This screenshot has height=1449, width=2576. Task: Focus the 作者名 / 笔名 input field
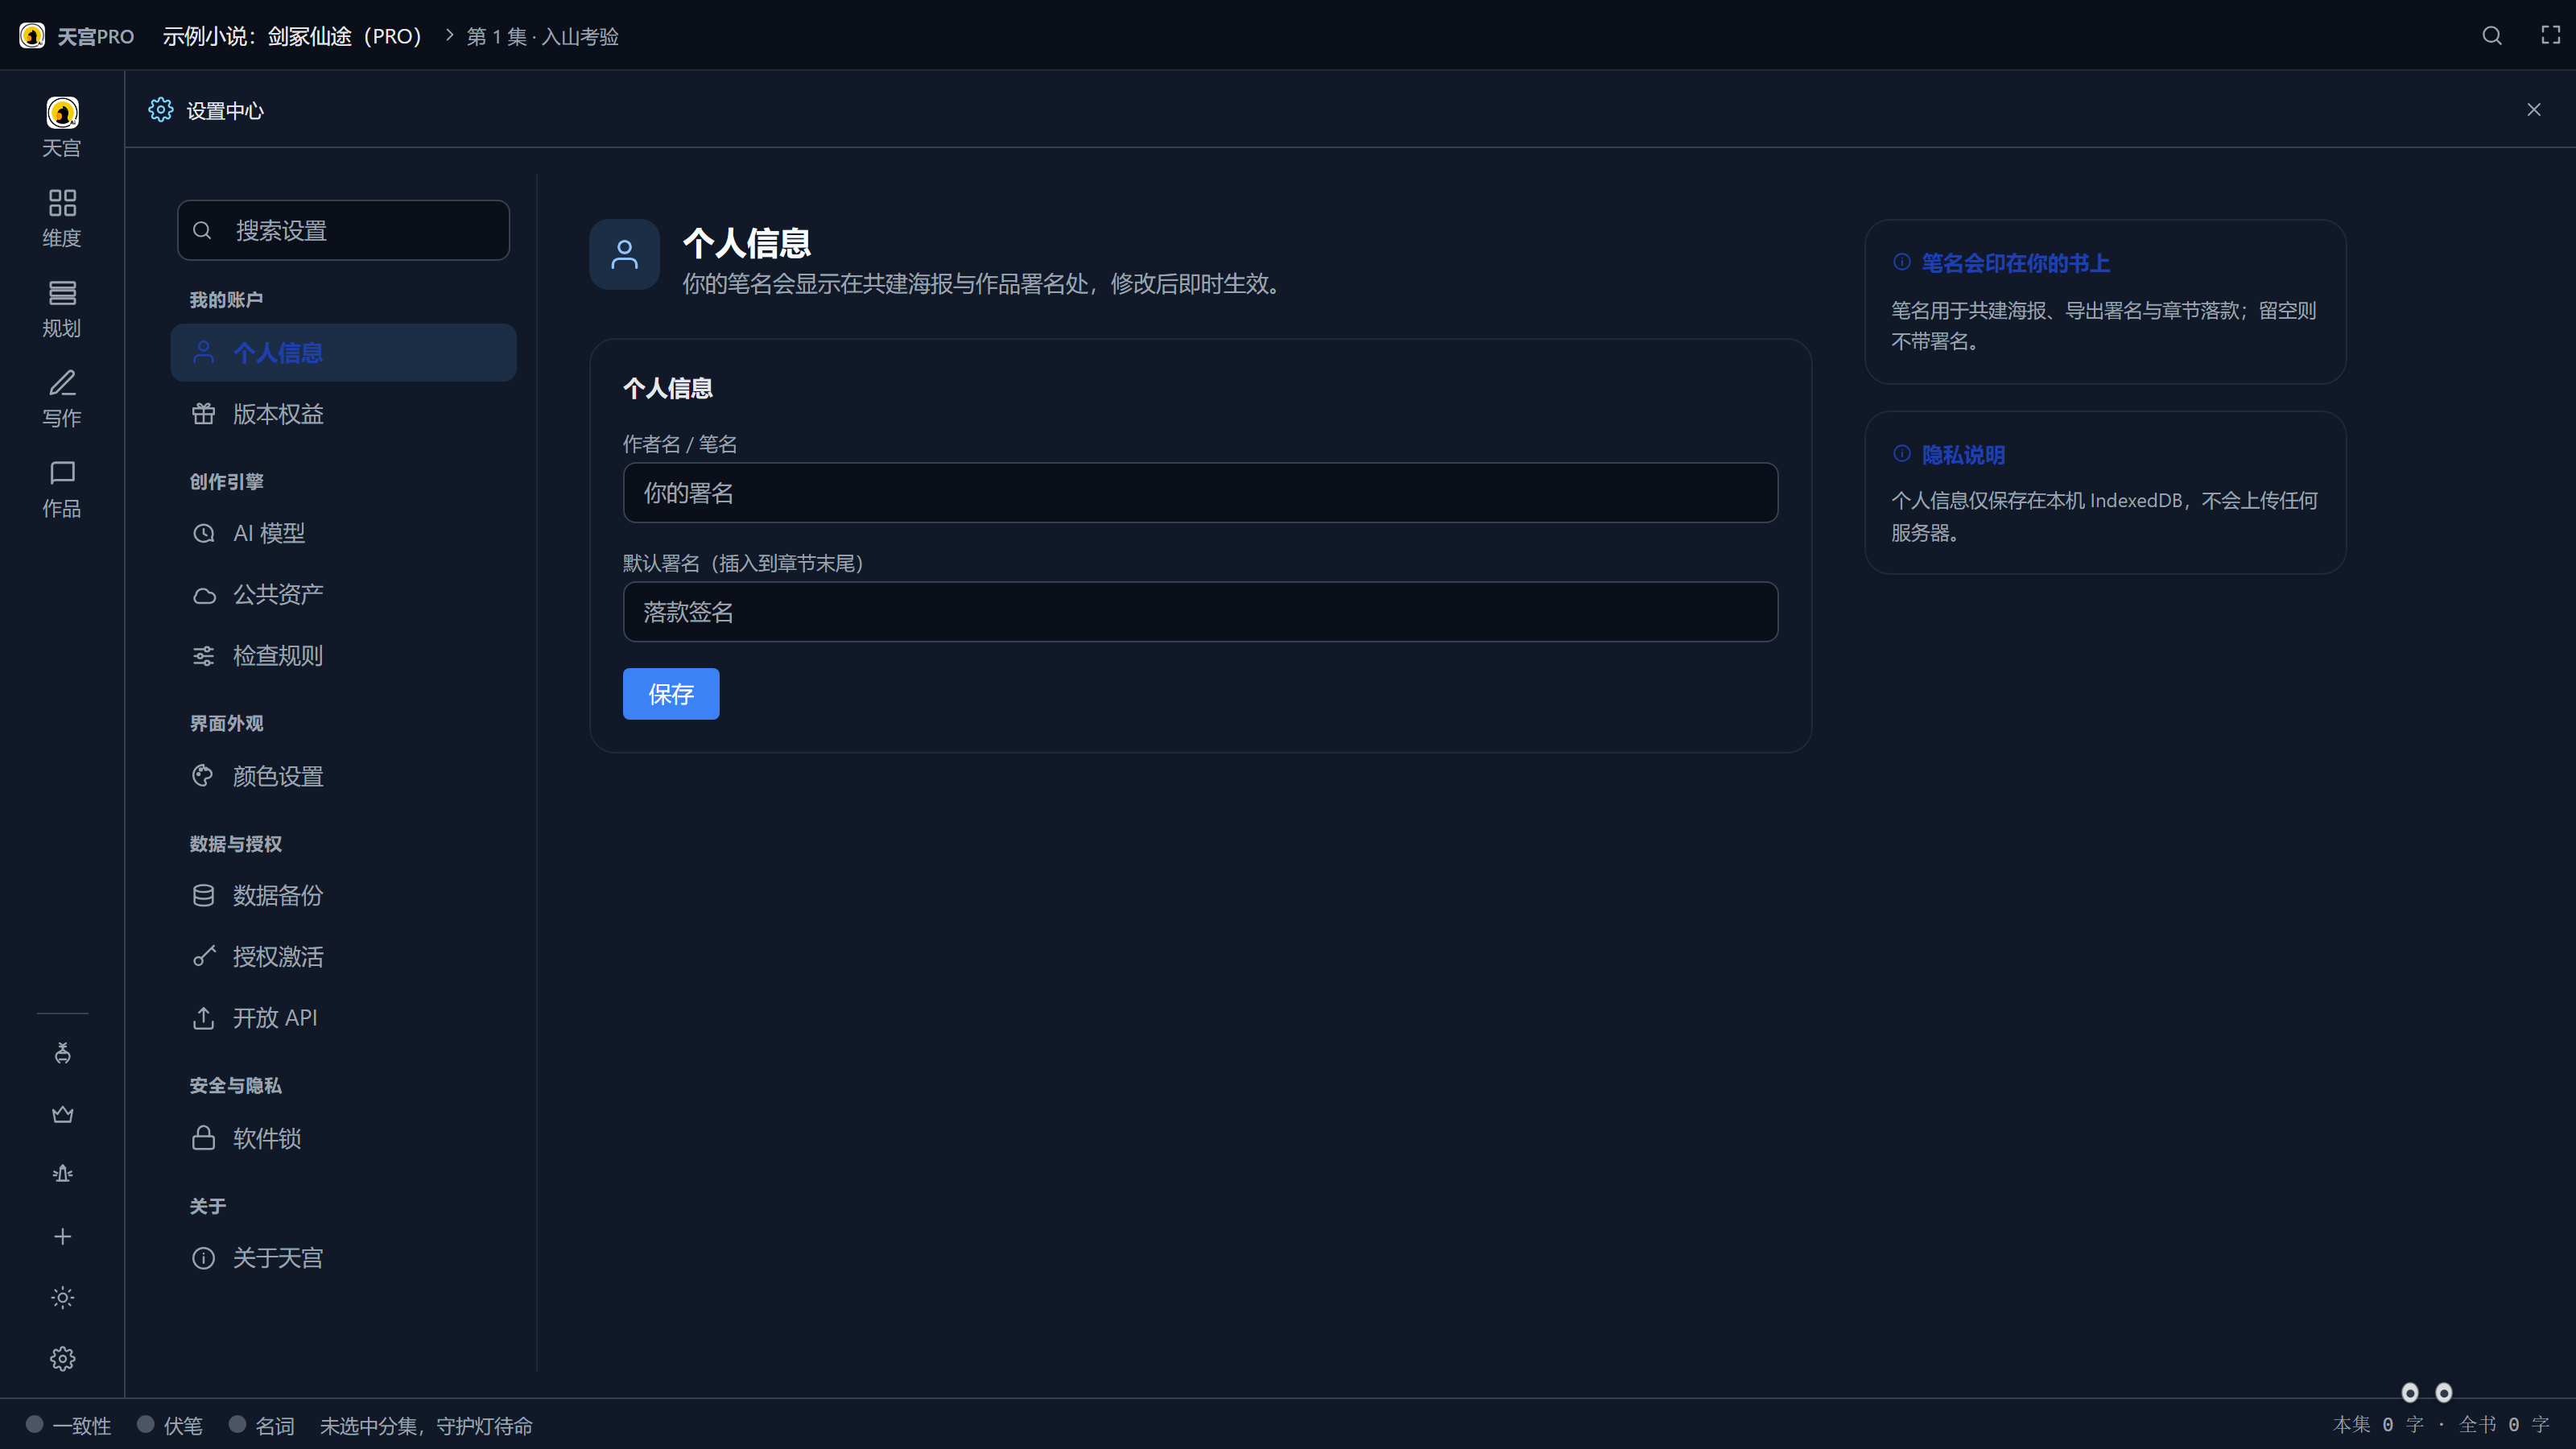[x=1200, y=492]
